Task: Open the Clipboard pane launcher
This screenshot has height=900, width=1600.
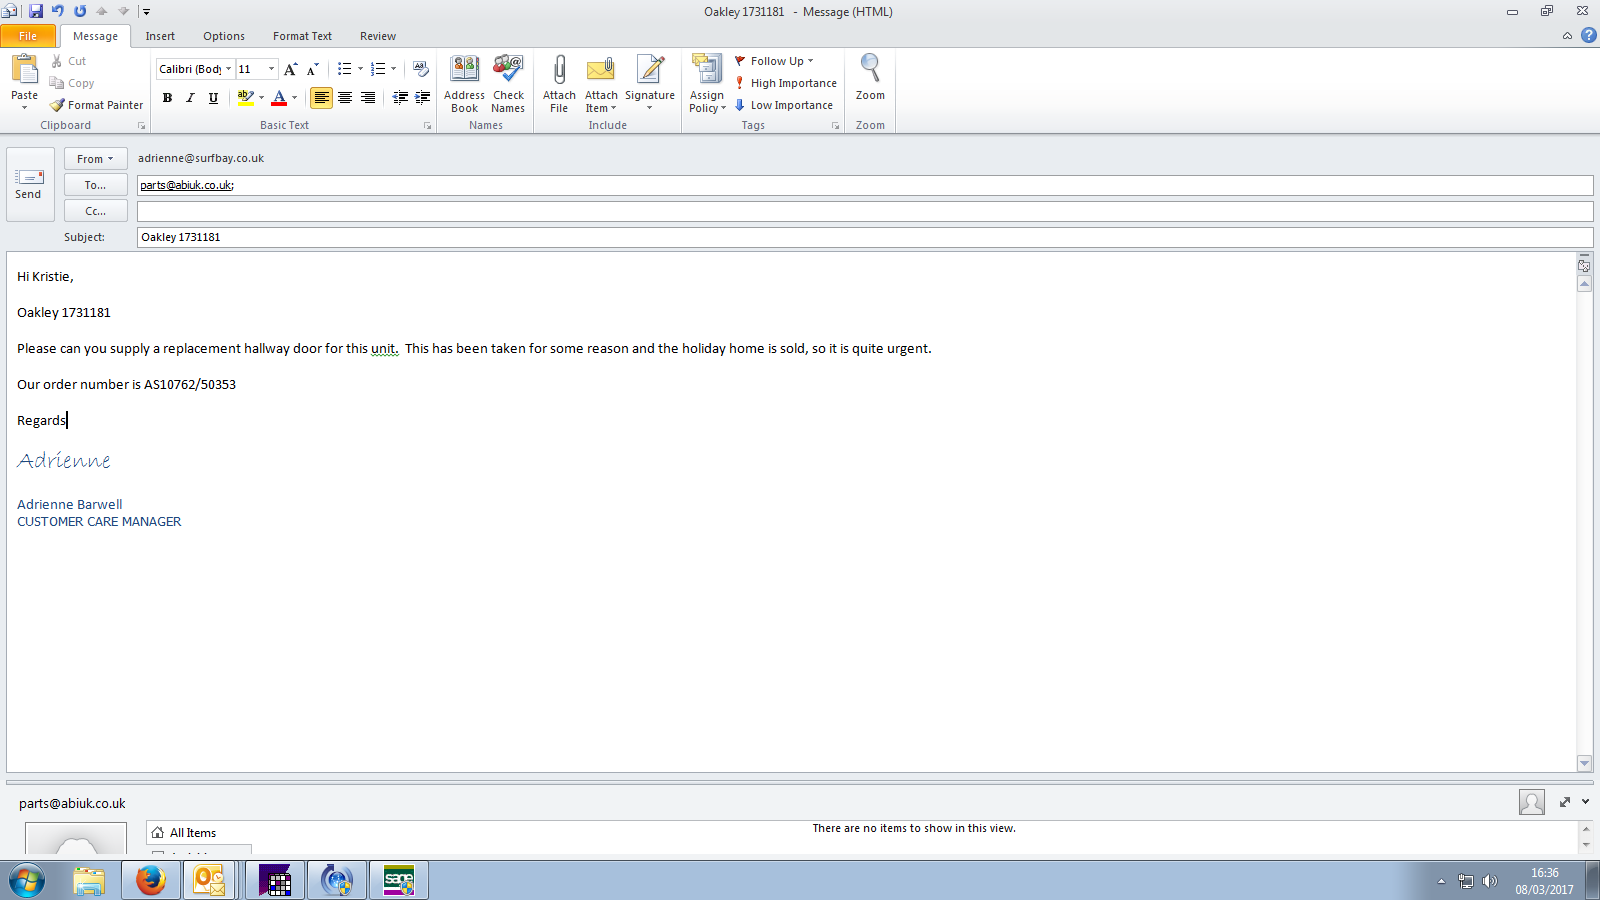Action: click(141, 126)
